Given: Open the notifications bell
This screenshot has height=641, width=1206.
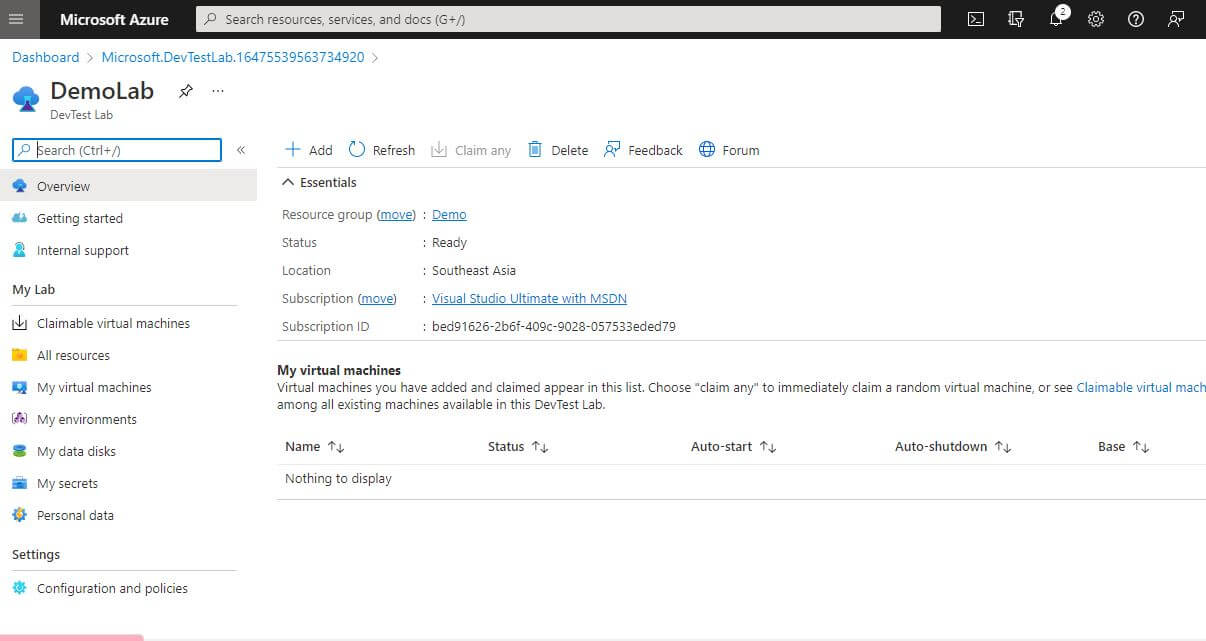Looking at the screenshot, I should click(x=1056, y=19).
